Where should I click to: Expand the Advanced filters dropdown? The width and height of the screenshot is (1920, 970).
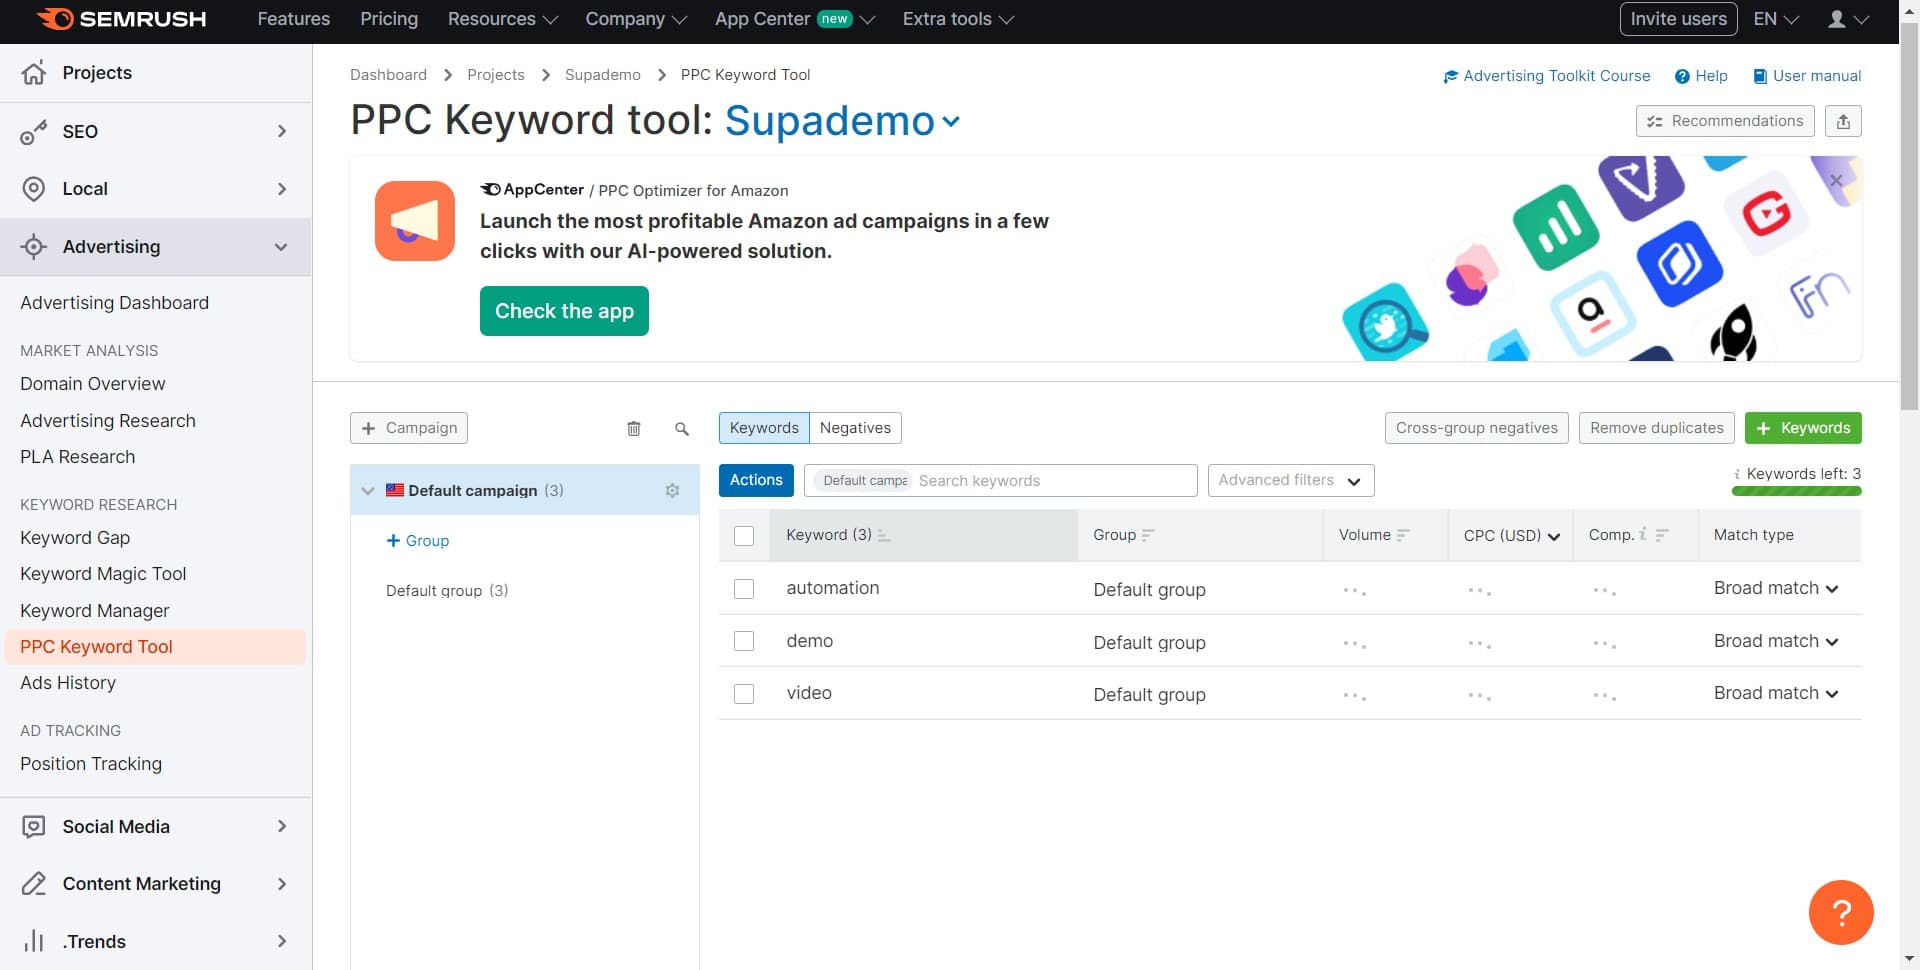(1290, 480)
